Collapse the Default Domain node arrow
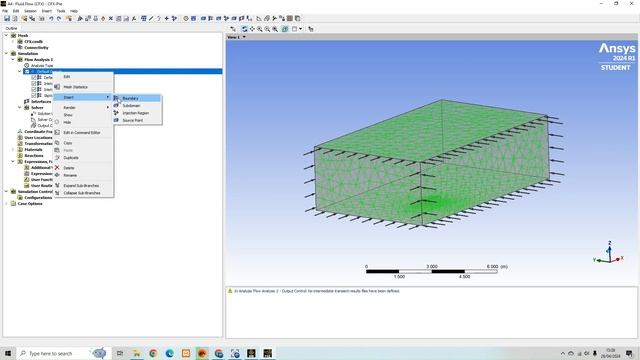The width and height of the screenshot is (640, 360). 20,71
